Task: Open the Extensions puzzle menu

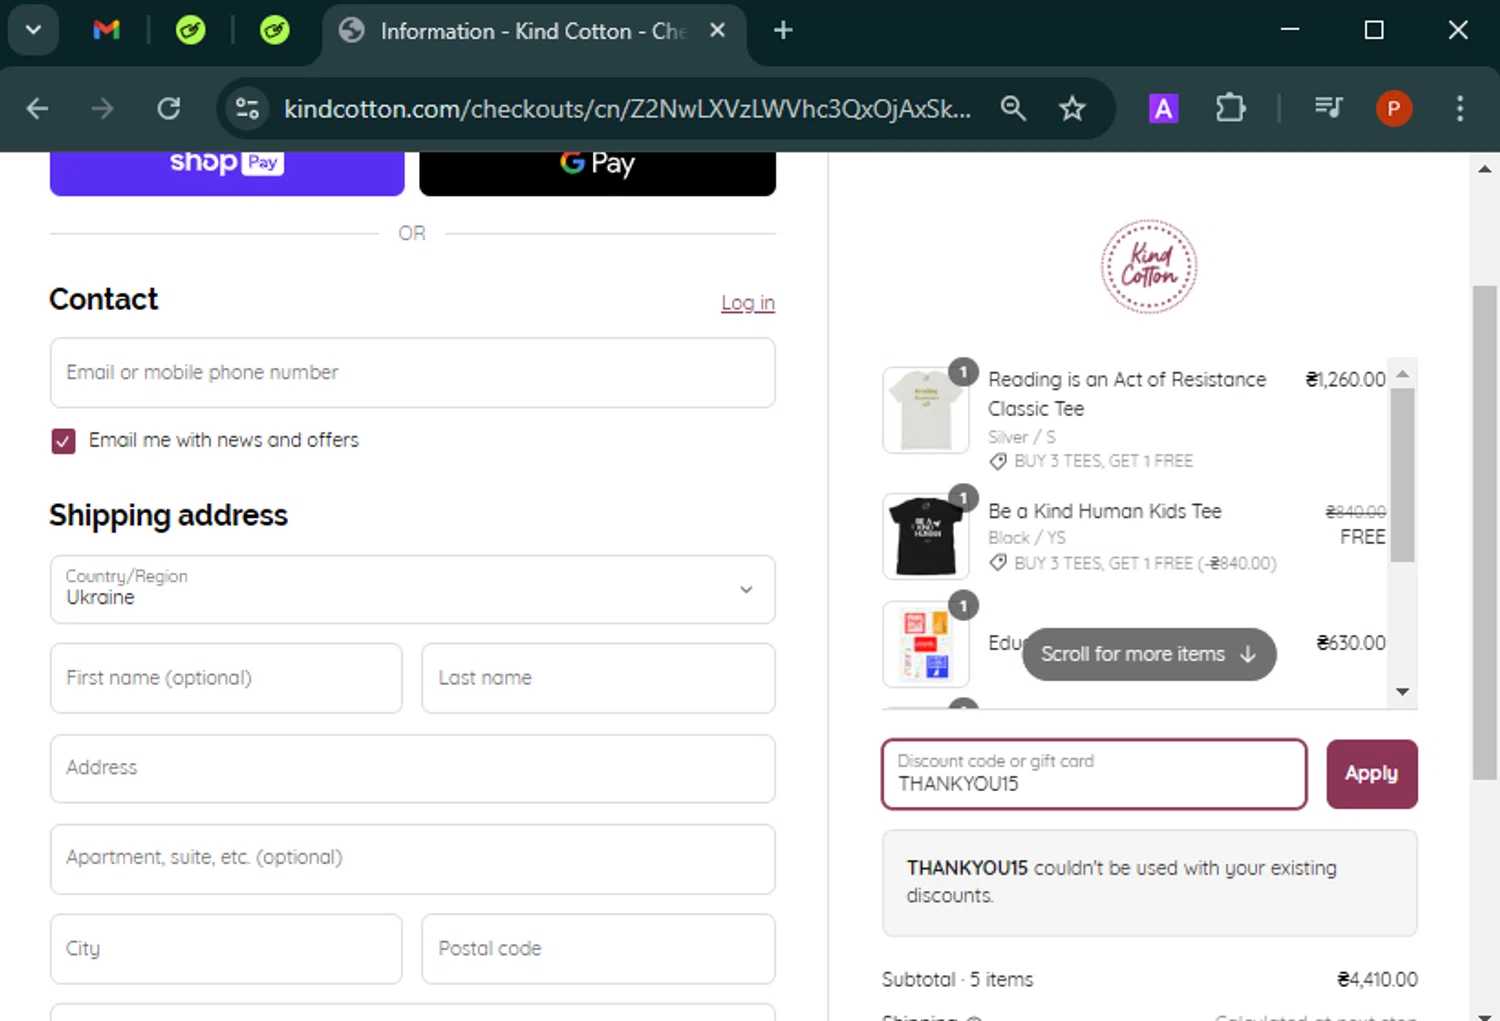Action: click(1230, 108)
